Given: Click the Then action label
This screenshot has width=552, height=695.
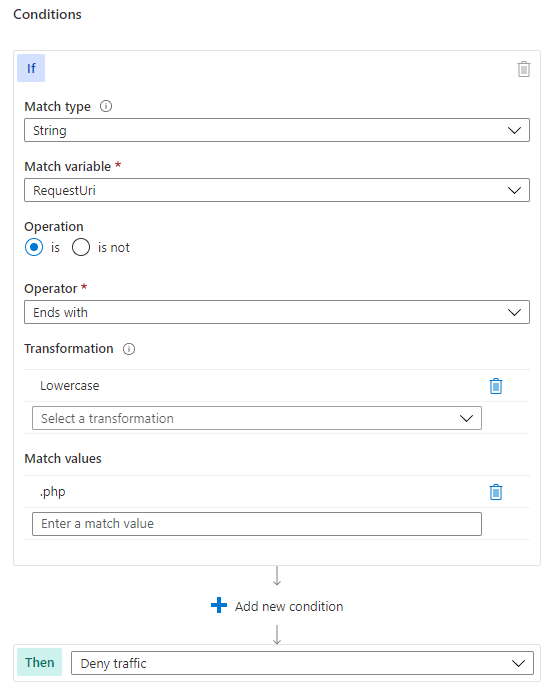Looking at the screenshot, I should coord(39,662).
